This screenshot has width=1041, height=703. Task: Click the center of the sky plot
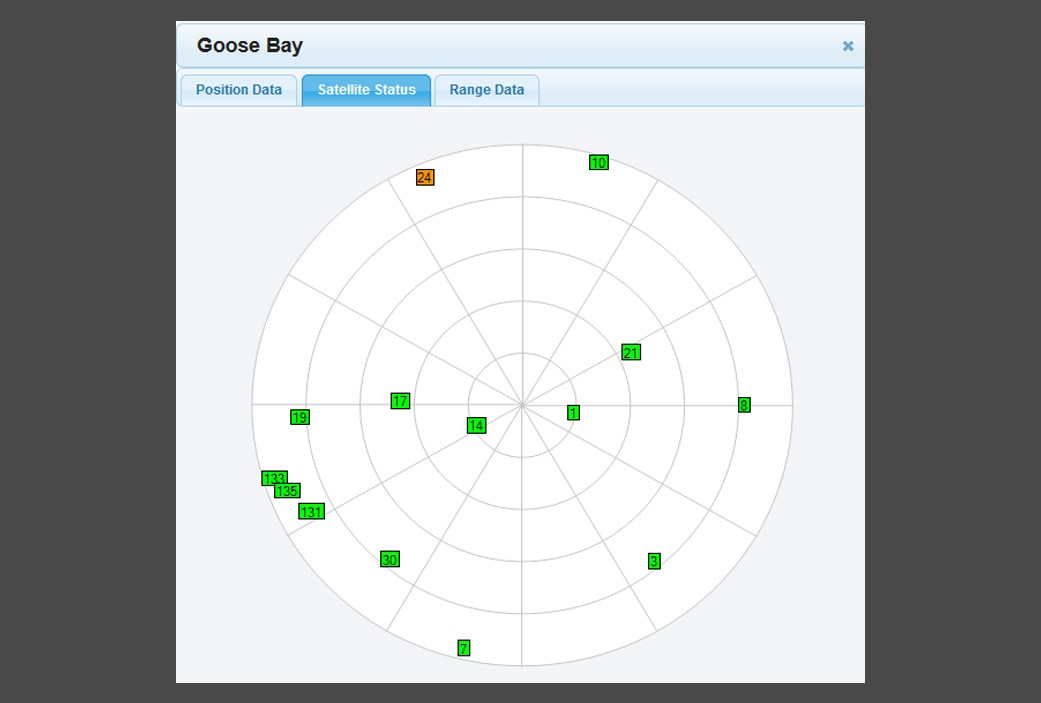pos(522,405)
